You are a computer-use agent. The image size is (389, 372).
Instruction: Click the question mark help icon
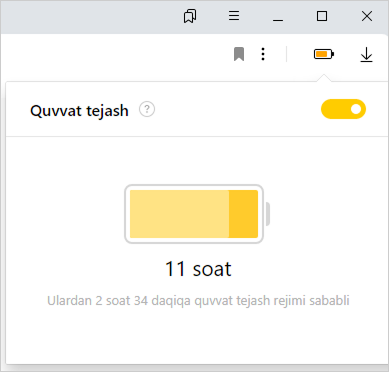tap(147, 109)
